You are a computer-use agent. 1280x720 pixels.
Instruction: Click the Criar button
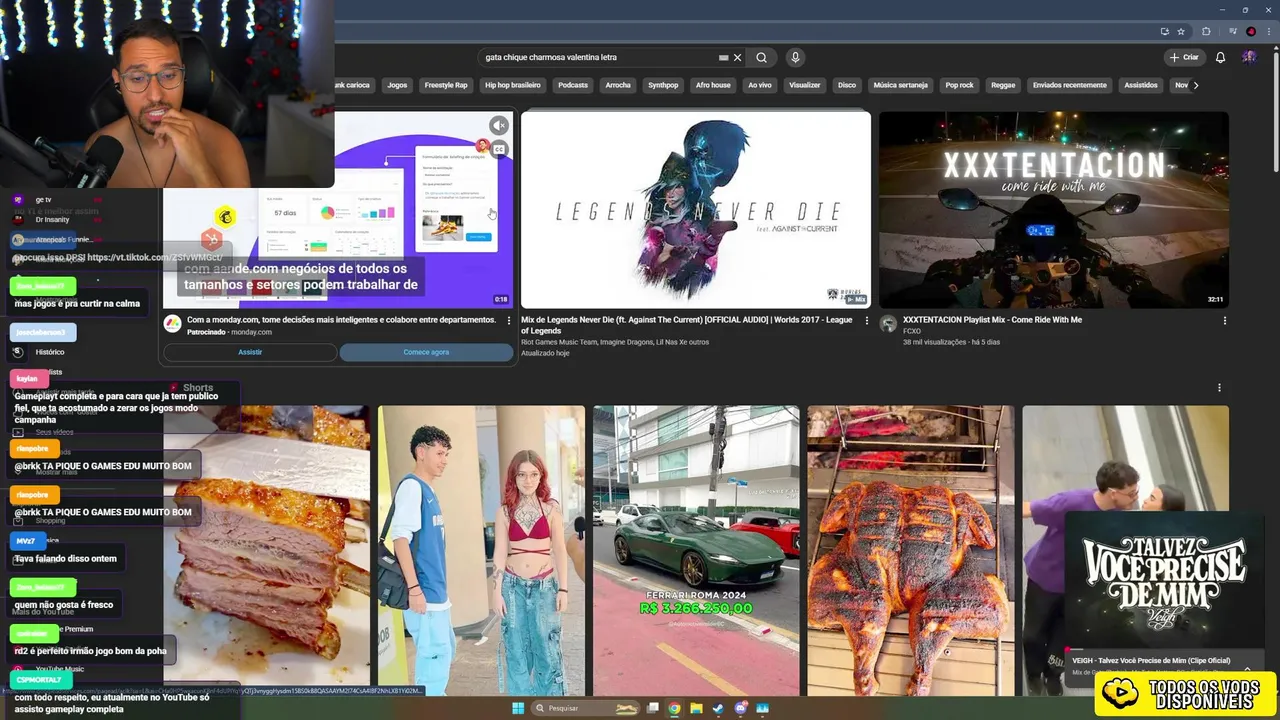coord(1184,57)
